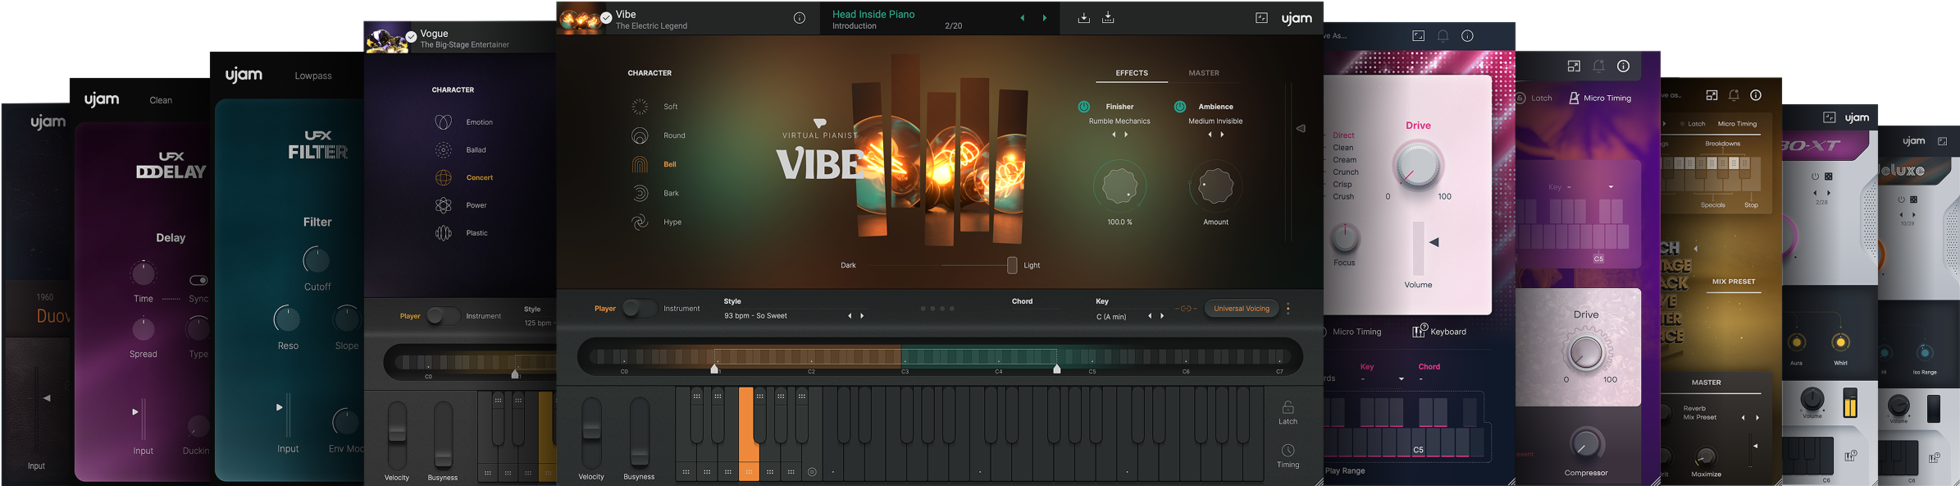Select previous Finisher effect mode
The width and height of the screenshot is (1960, 486).
click(1114, 135)
